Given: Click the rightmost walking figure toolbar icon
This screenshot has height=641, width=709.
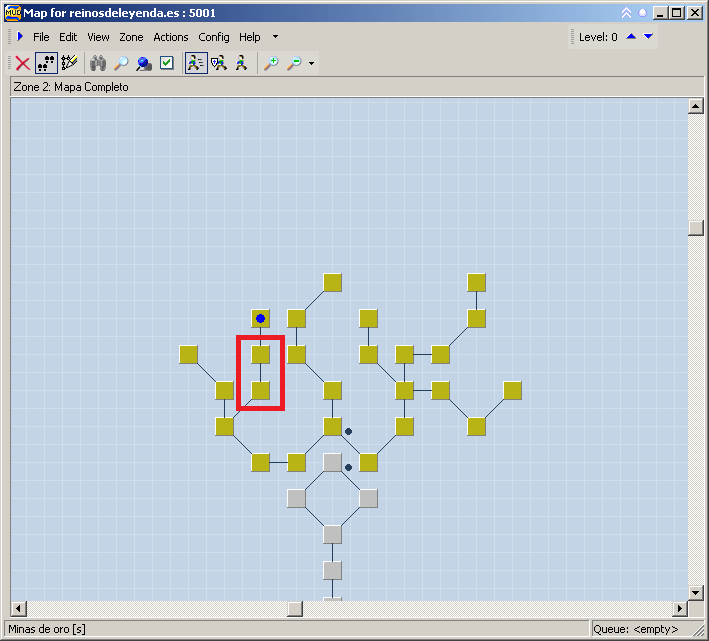Looking at the screenshot, I should (x=241, y=63).
